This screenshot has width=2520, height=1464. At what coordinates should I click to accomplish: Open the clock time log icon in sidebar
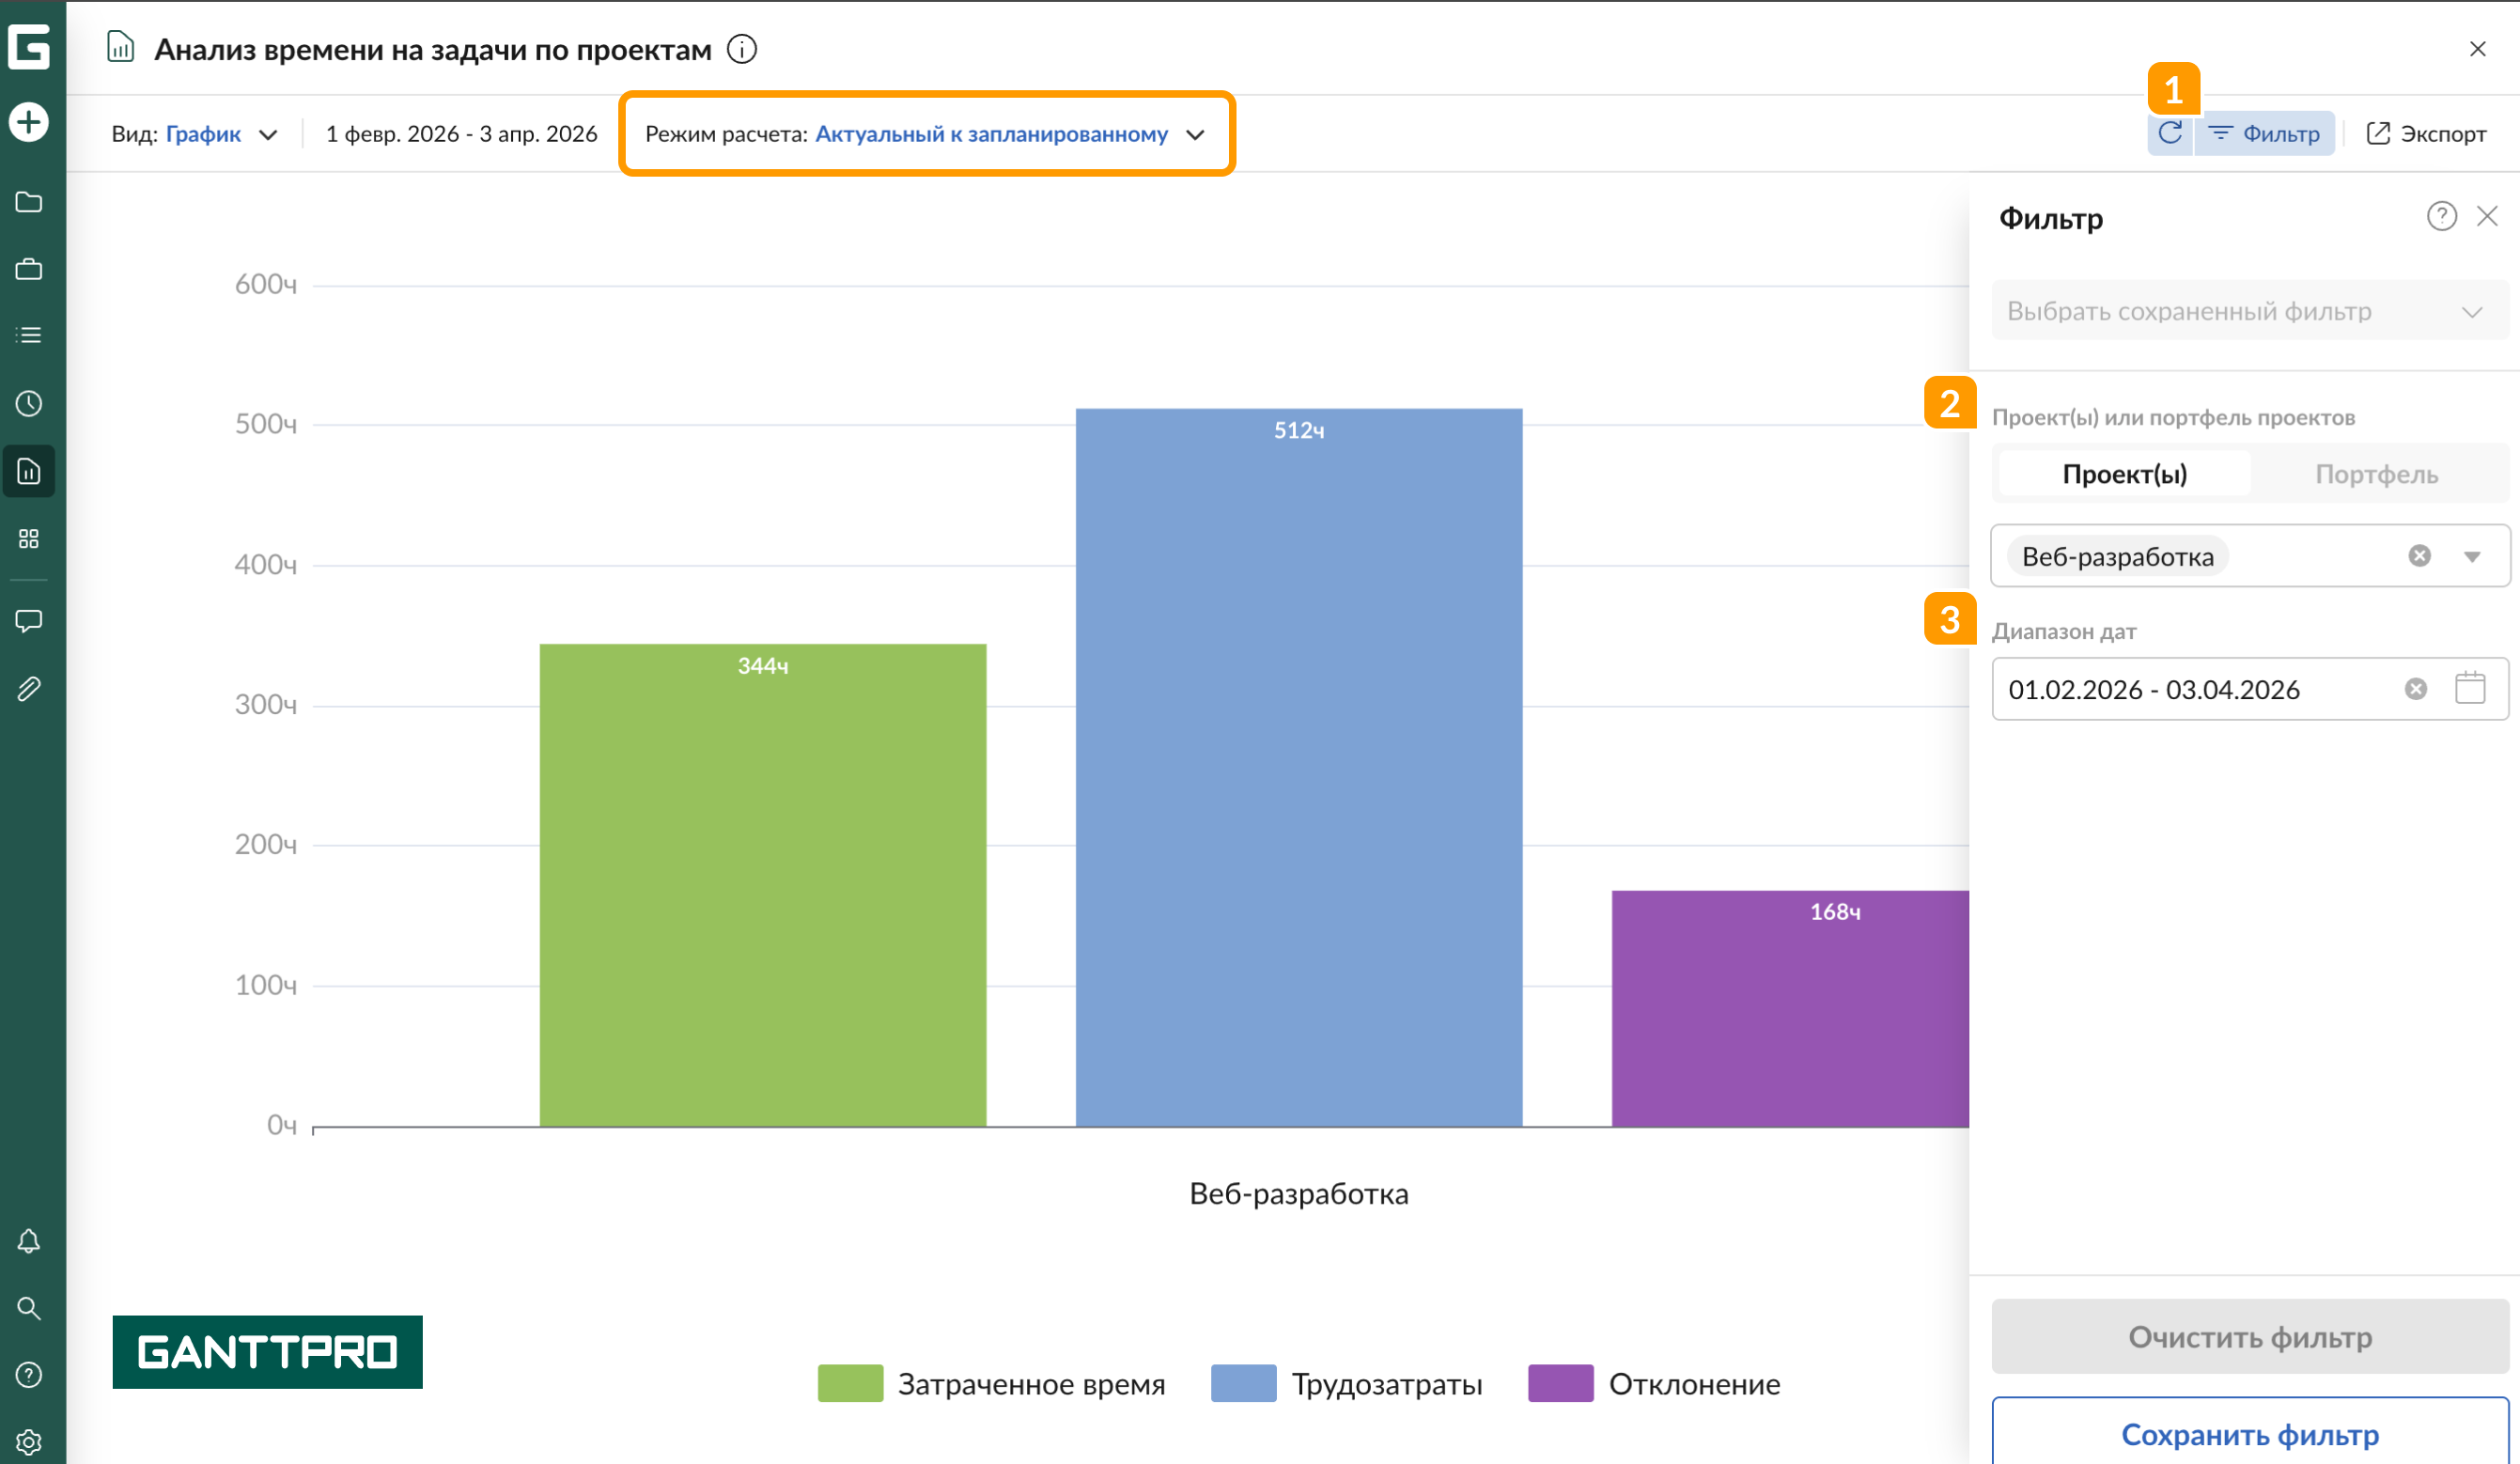(x=29, y=404)
